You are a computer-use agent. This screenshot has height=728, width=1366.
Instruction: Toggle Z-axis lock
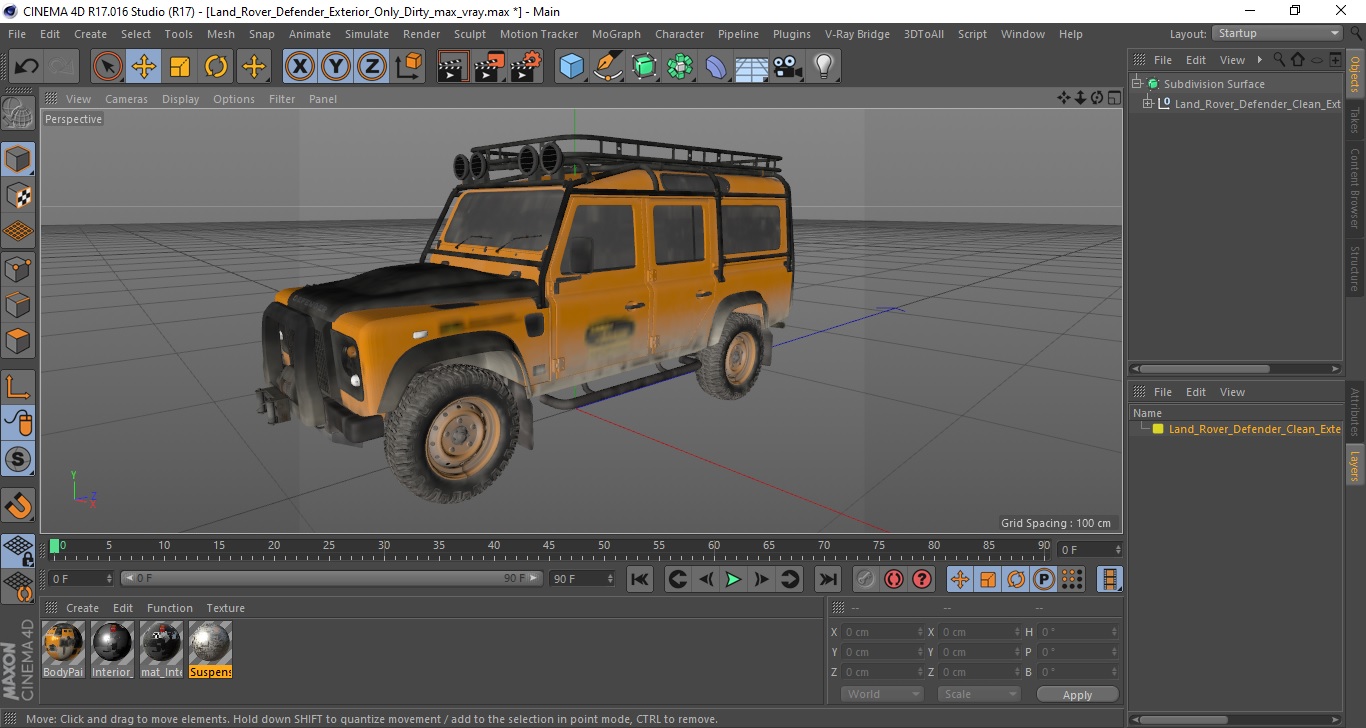tap(372, 67)
